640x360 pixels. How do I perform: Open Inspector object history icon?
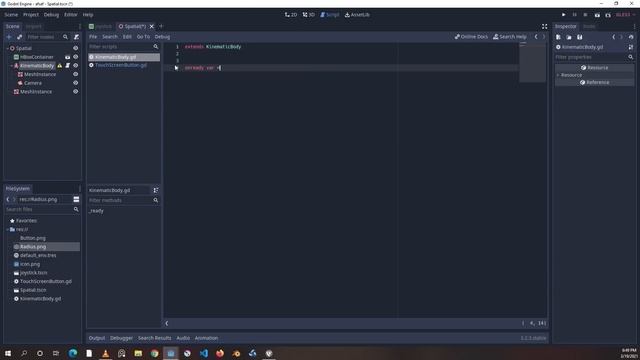pyautogui.click(x=631, y=37)
